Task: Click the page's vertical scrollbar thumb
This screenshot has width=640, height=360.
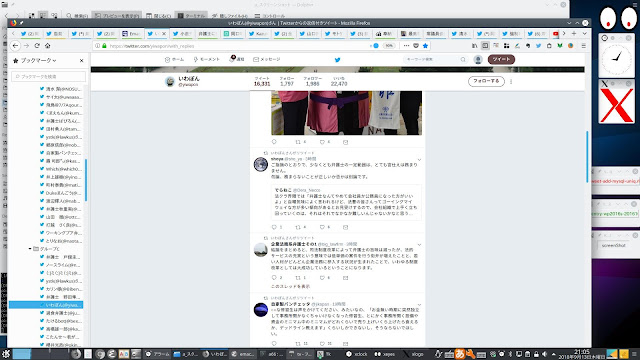Action: 587,157
